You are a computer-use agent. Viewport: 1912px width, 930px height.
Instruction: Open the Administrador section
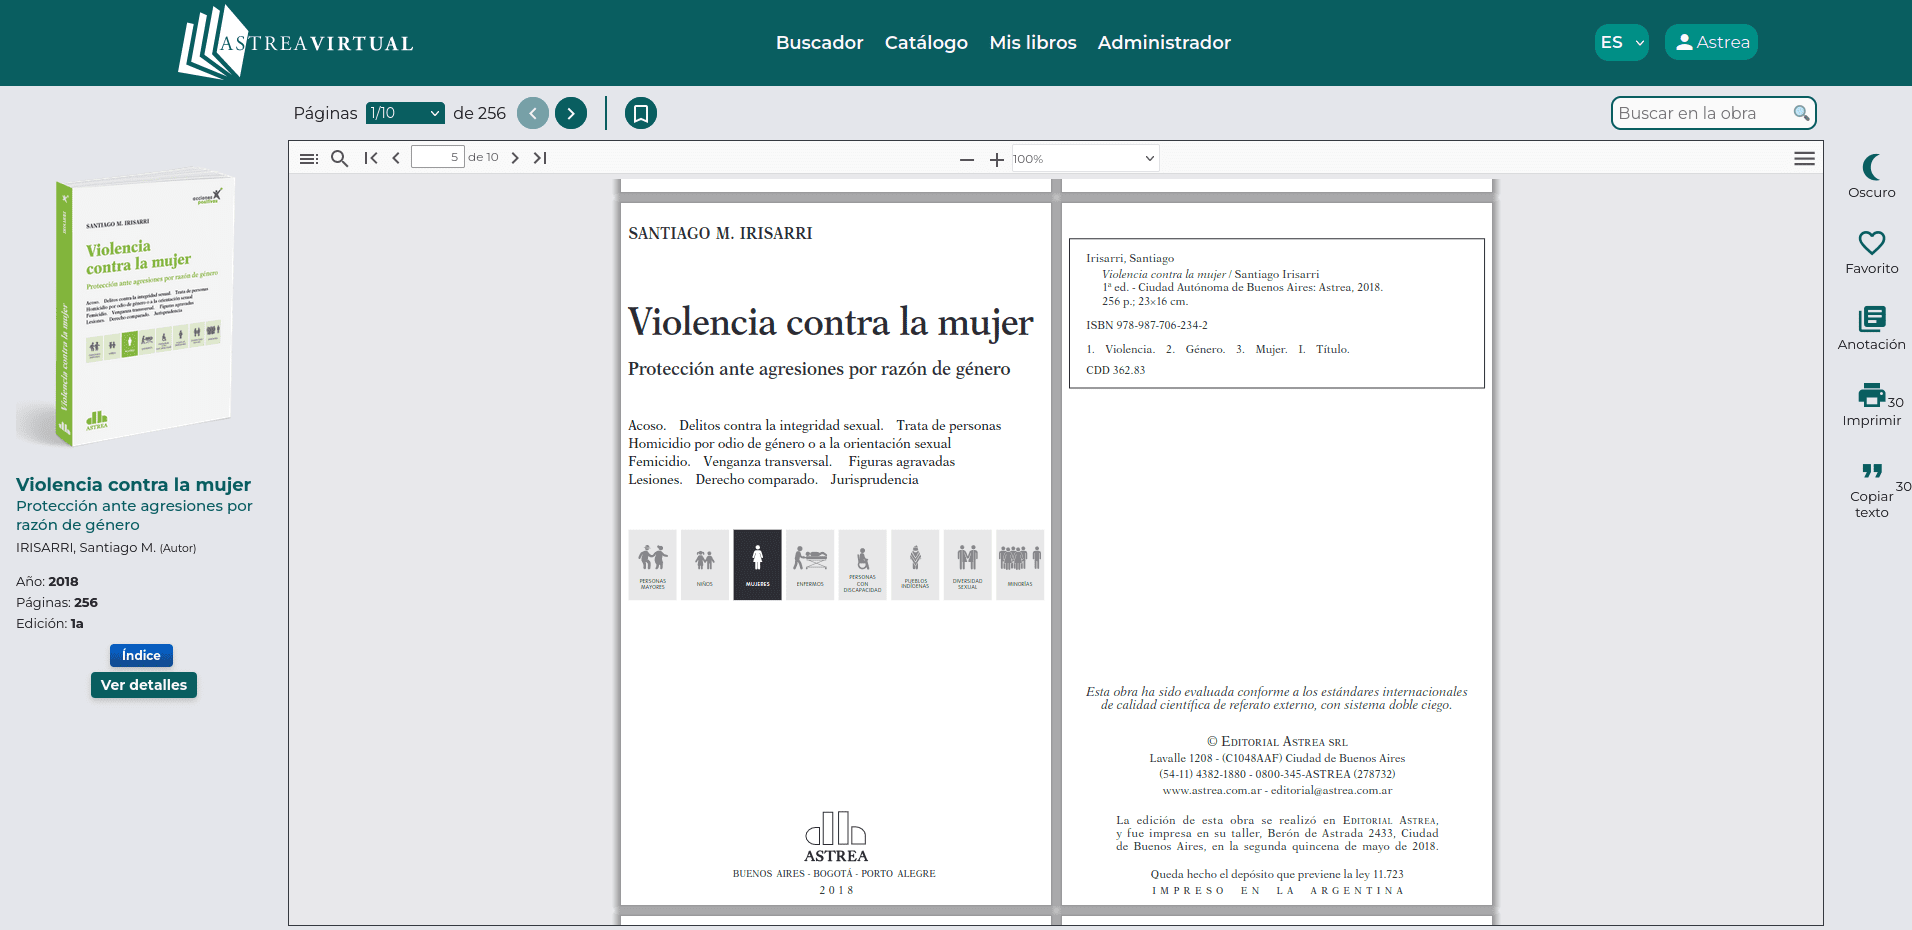tap(1164, 42)
